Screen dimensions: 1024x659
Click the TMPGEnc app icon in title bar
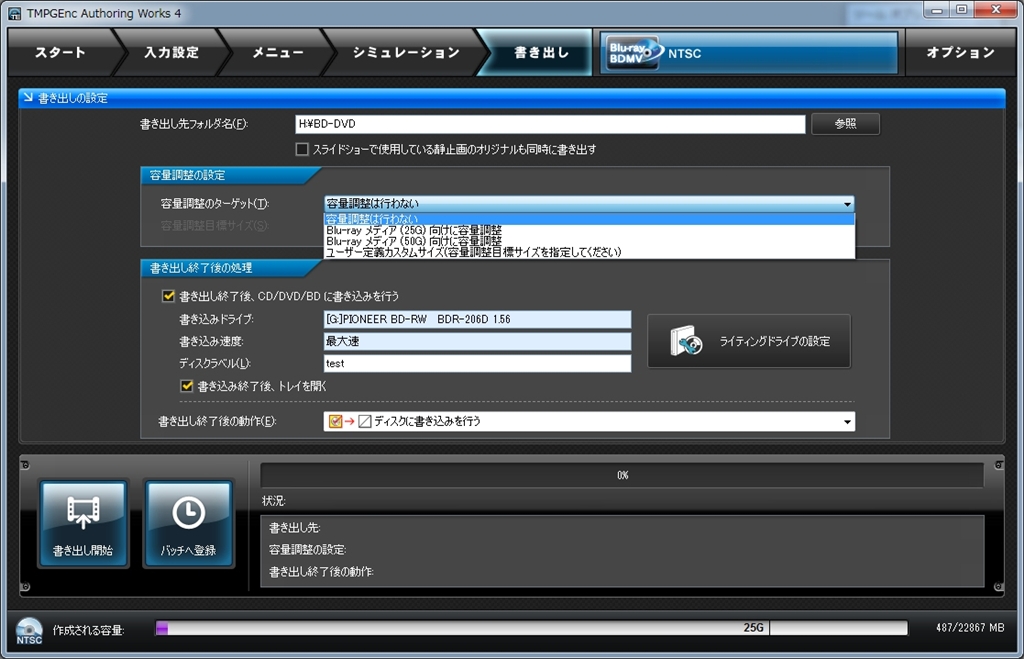click(x=14, y=13)
